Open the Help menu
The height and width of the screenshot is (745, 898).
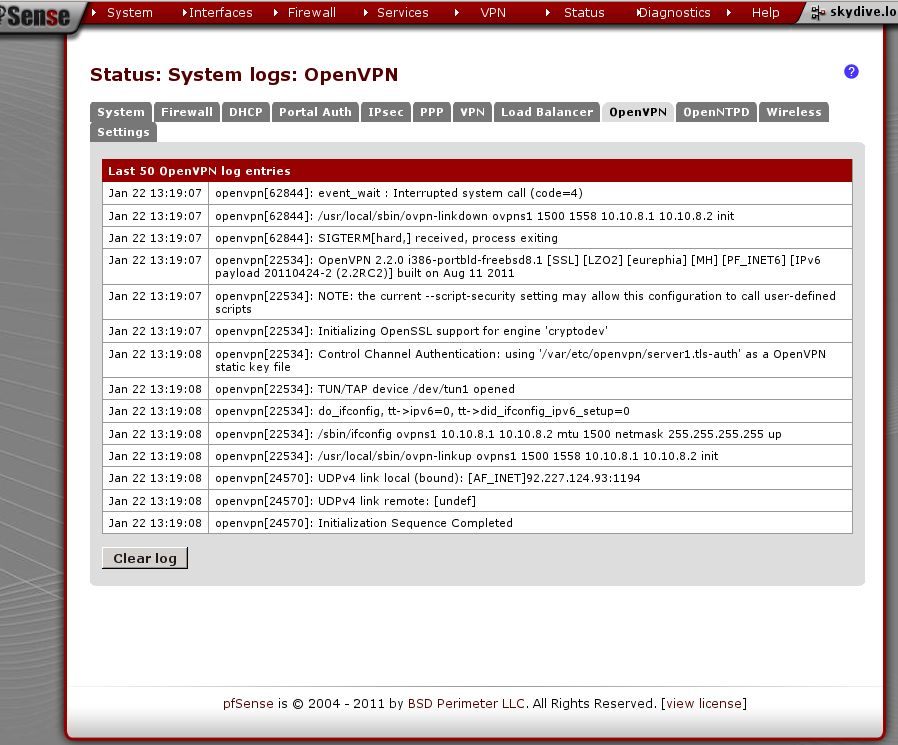[765, 13]
